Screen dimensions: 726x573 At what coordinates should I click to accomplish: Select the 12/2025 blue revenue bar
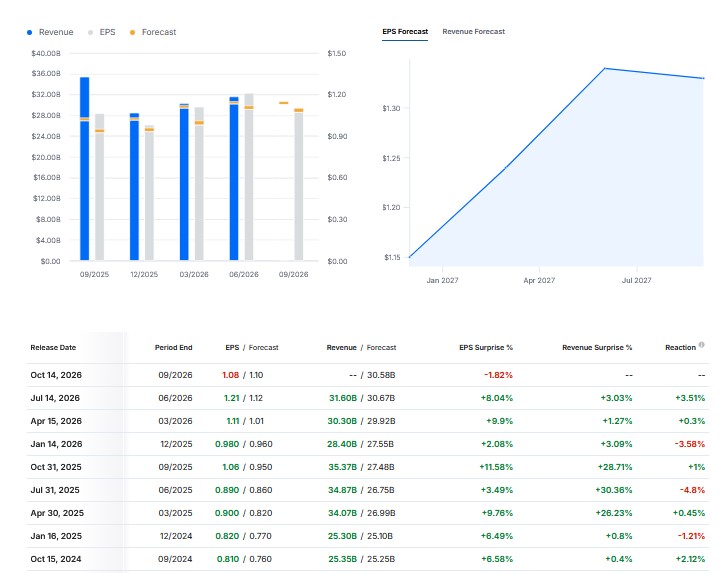click(x=134, y=187)
